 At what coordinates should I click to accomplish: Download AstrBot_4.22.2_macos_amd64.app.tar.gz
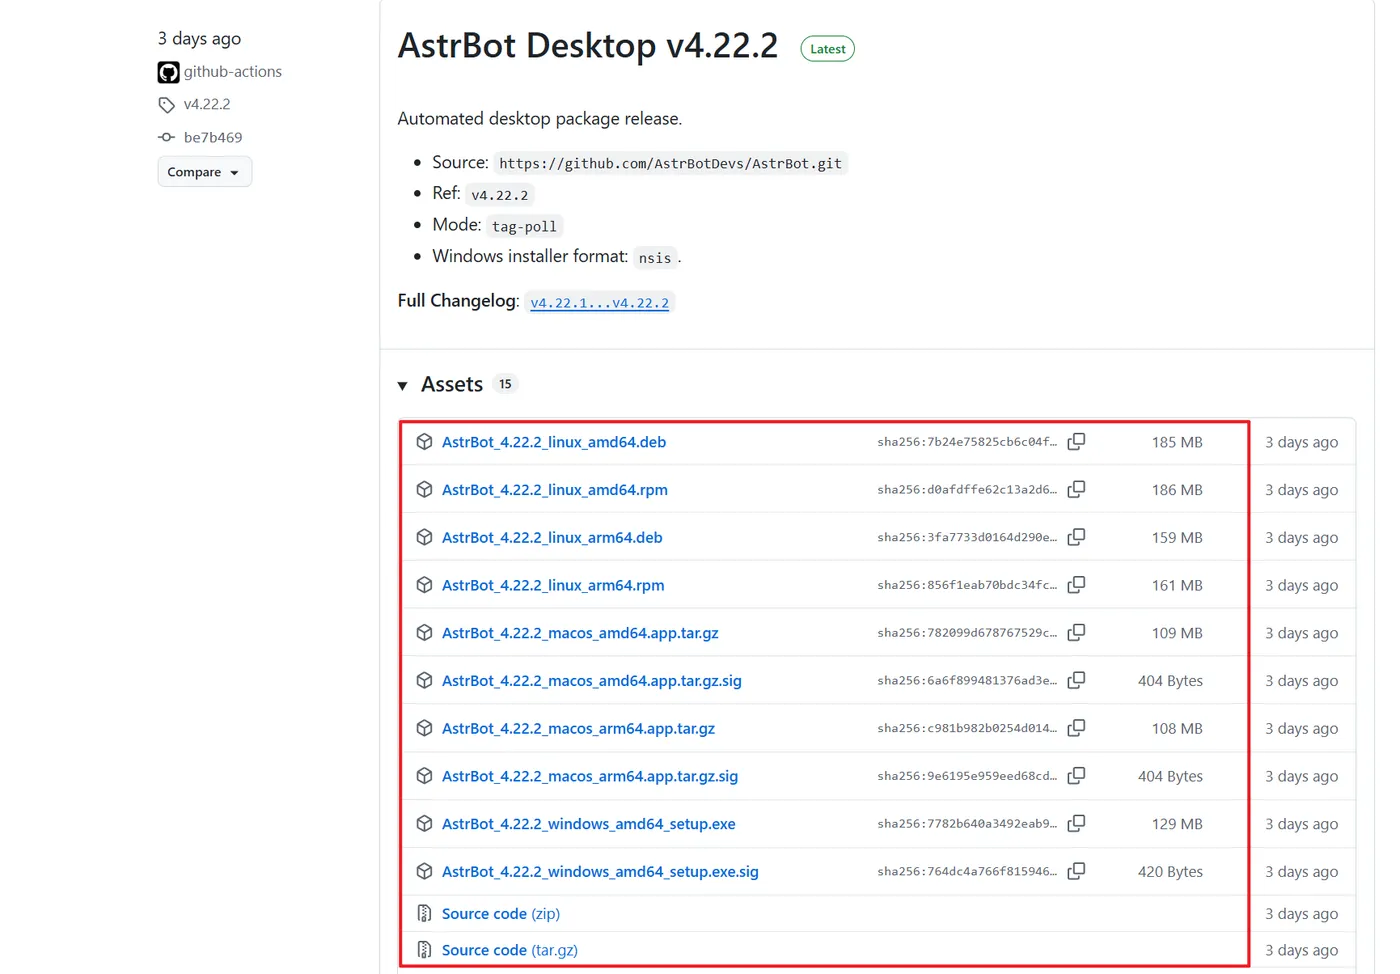pos(580,633)
